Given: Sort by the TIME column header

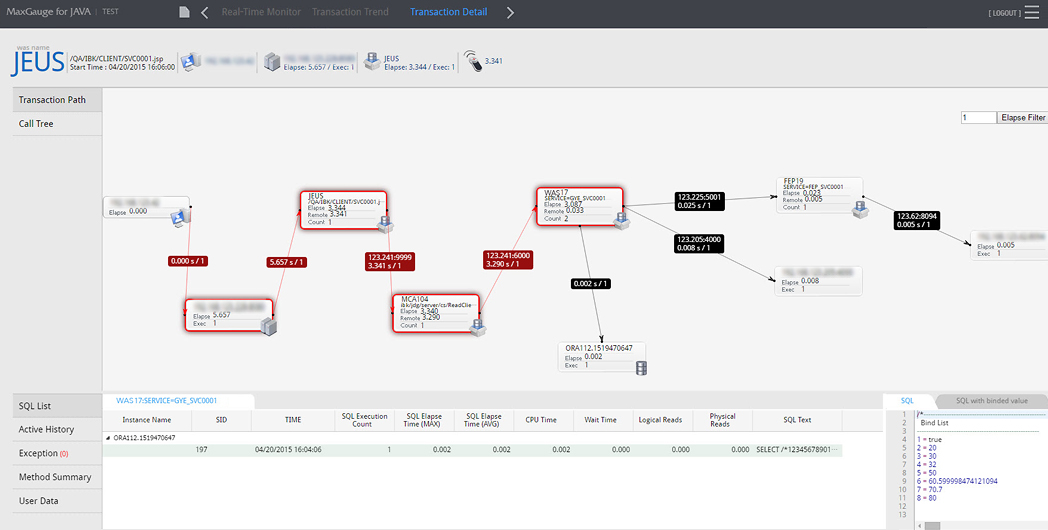Looking at the screenshot, I should click(293, 420).
